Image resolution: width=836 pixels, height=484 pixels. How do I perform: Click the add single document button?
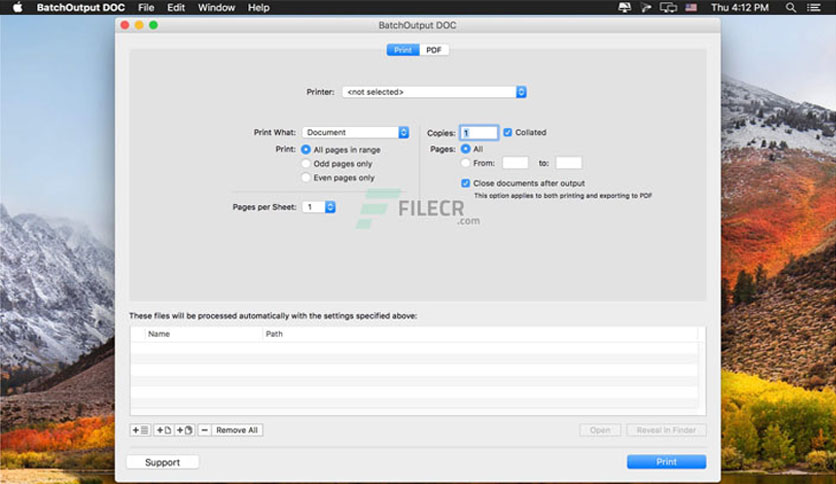click(x=164, y=430)
